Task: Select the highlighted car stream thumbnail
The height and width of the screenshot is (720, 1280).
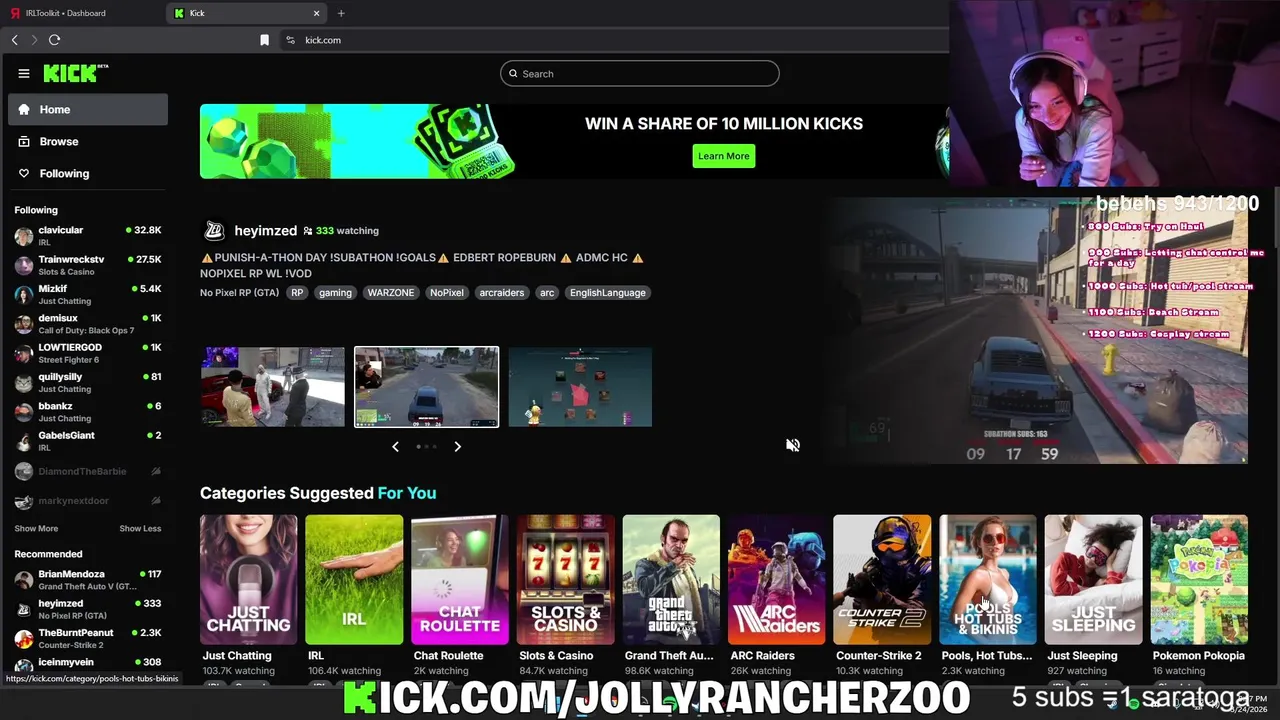Action: click(426, 387)
